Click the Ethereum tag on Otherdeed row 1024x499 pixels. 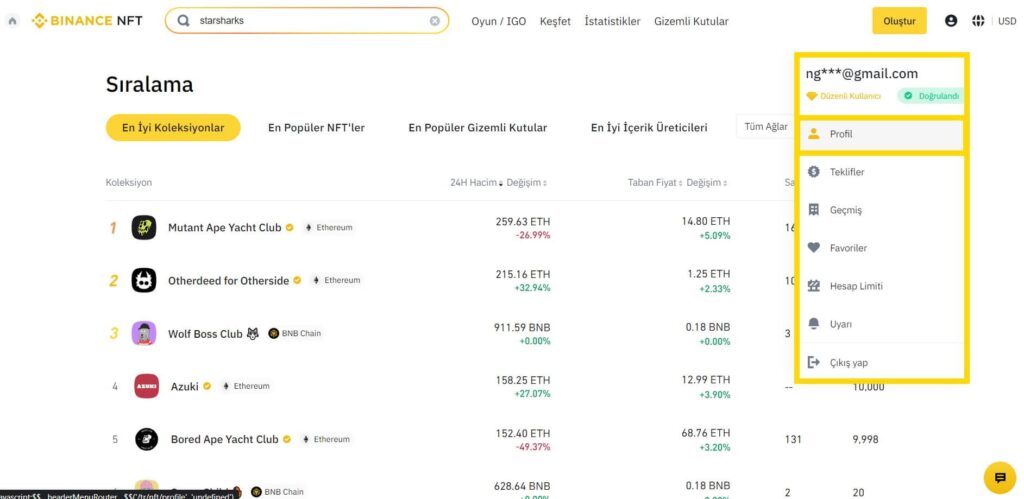pos(336,280)
